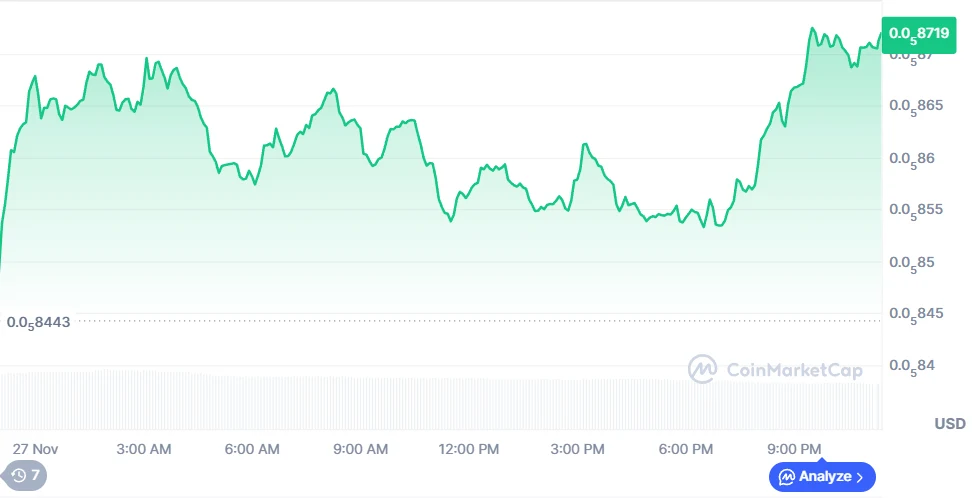979x498 pixels.
Task: Click the 0.0₅85 price axis label
Action: click(x=912, y=263)
